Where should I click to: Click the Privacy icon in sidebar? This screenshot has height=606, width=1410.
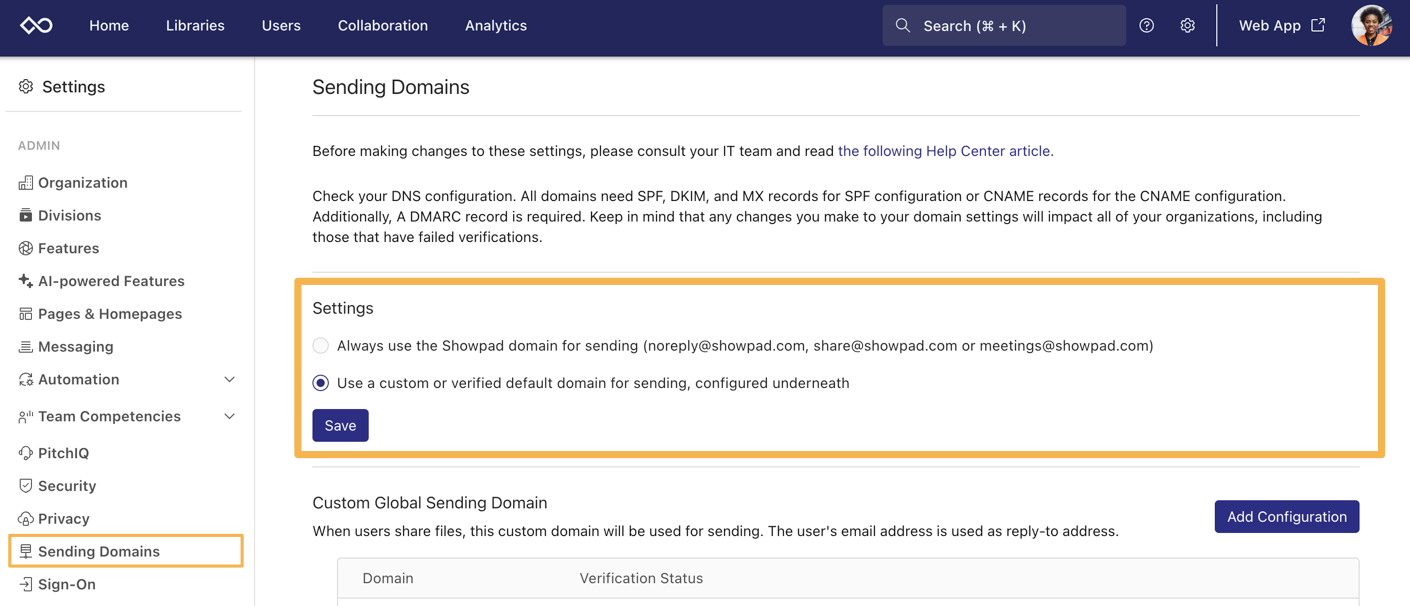(x=26, y=519)
